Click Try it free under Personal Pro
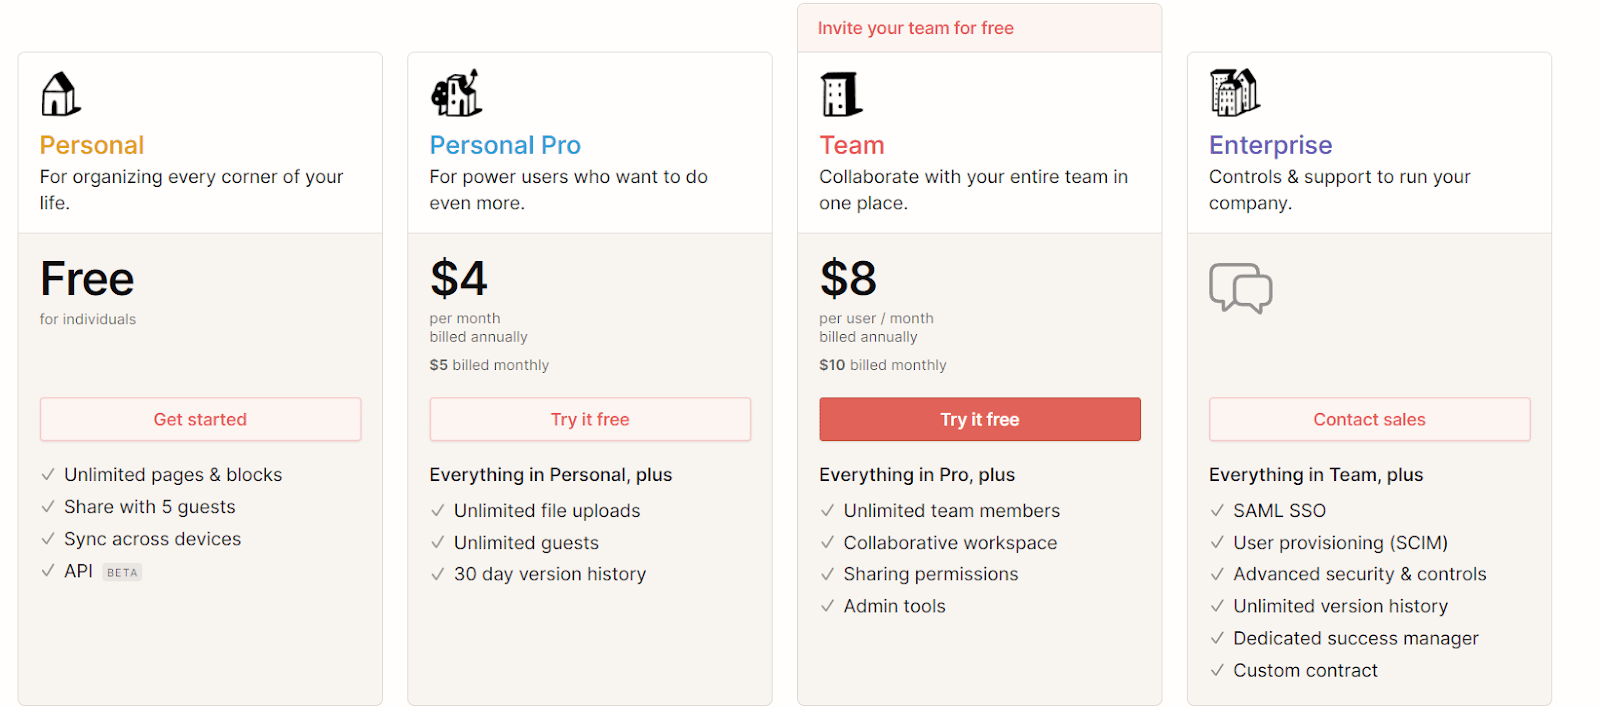The image size is (1600, 707). (x=590, y=419)
